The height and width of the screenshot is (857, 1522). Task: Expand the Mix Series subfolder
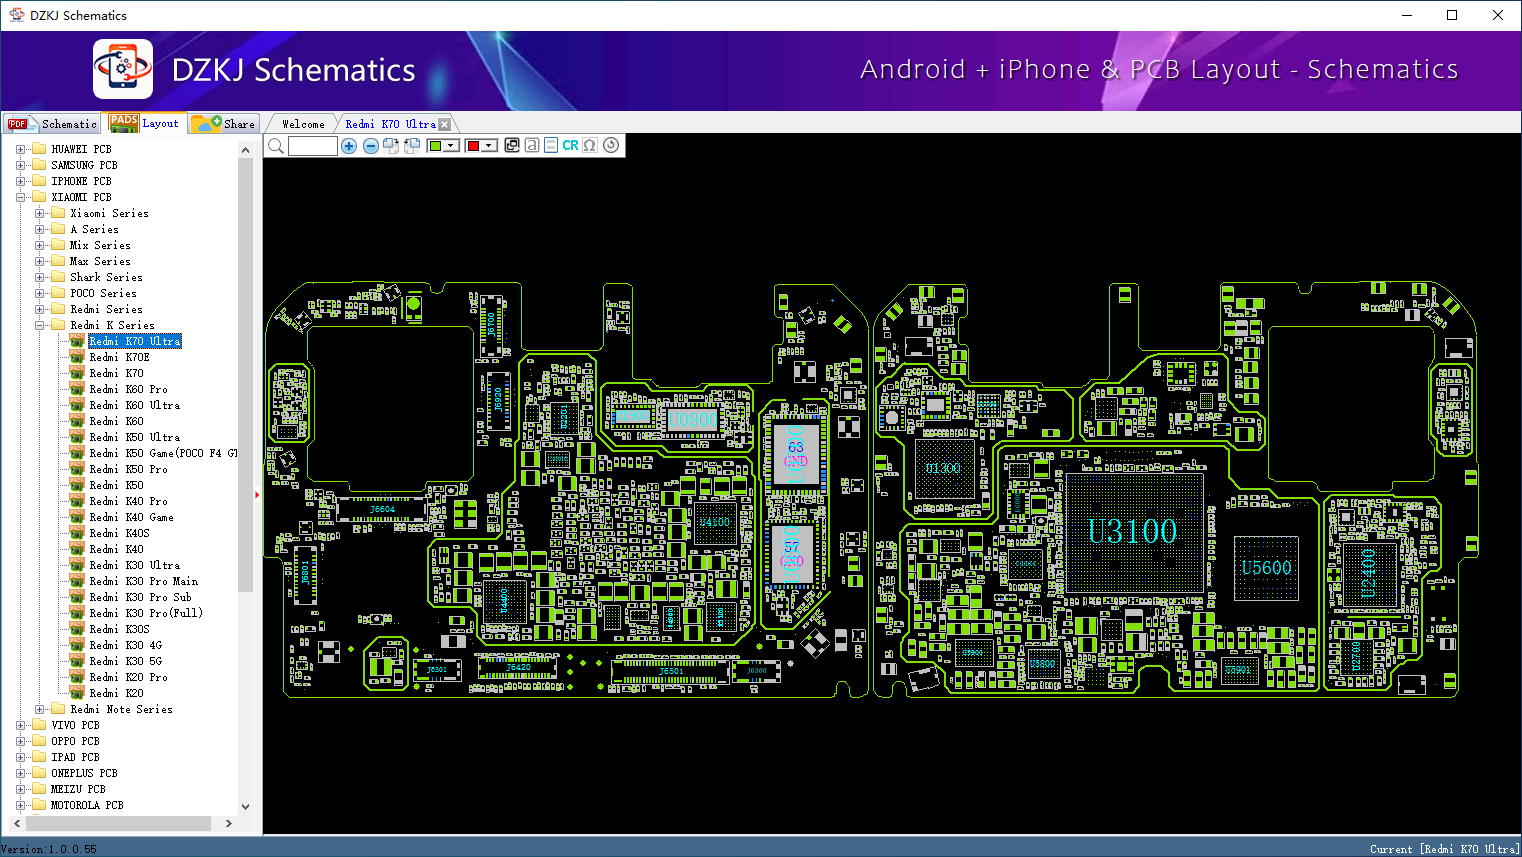point(39,245)
